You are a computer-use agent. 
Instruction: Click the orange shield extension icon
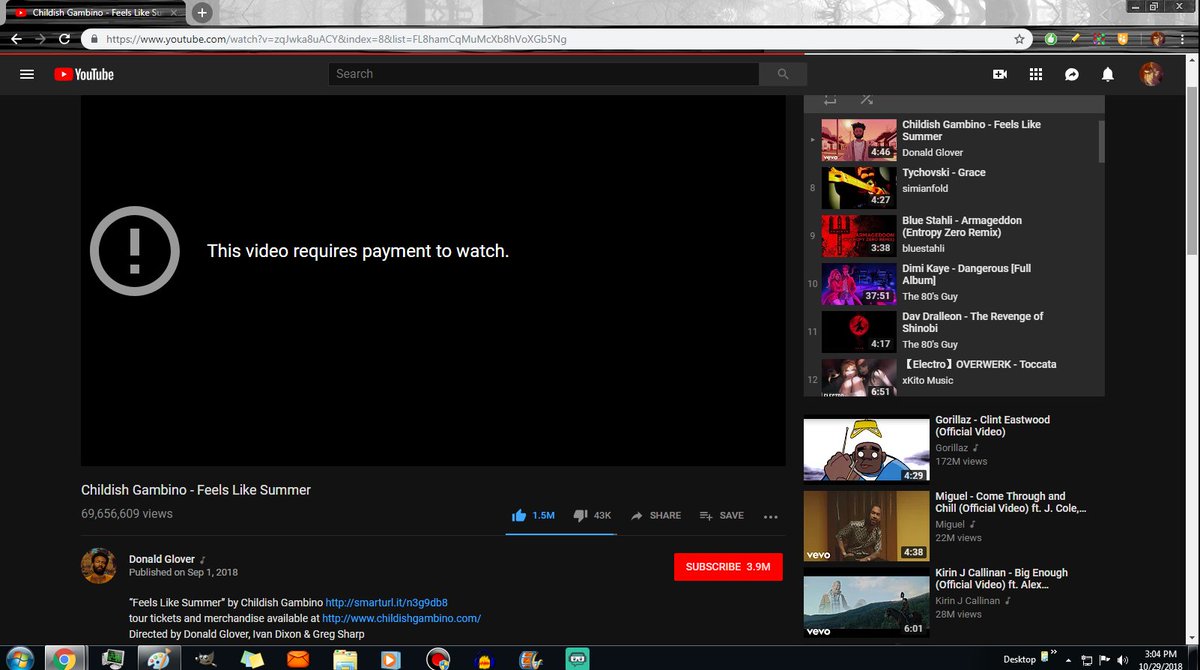point(1124,39)
